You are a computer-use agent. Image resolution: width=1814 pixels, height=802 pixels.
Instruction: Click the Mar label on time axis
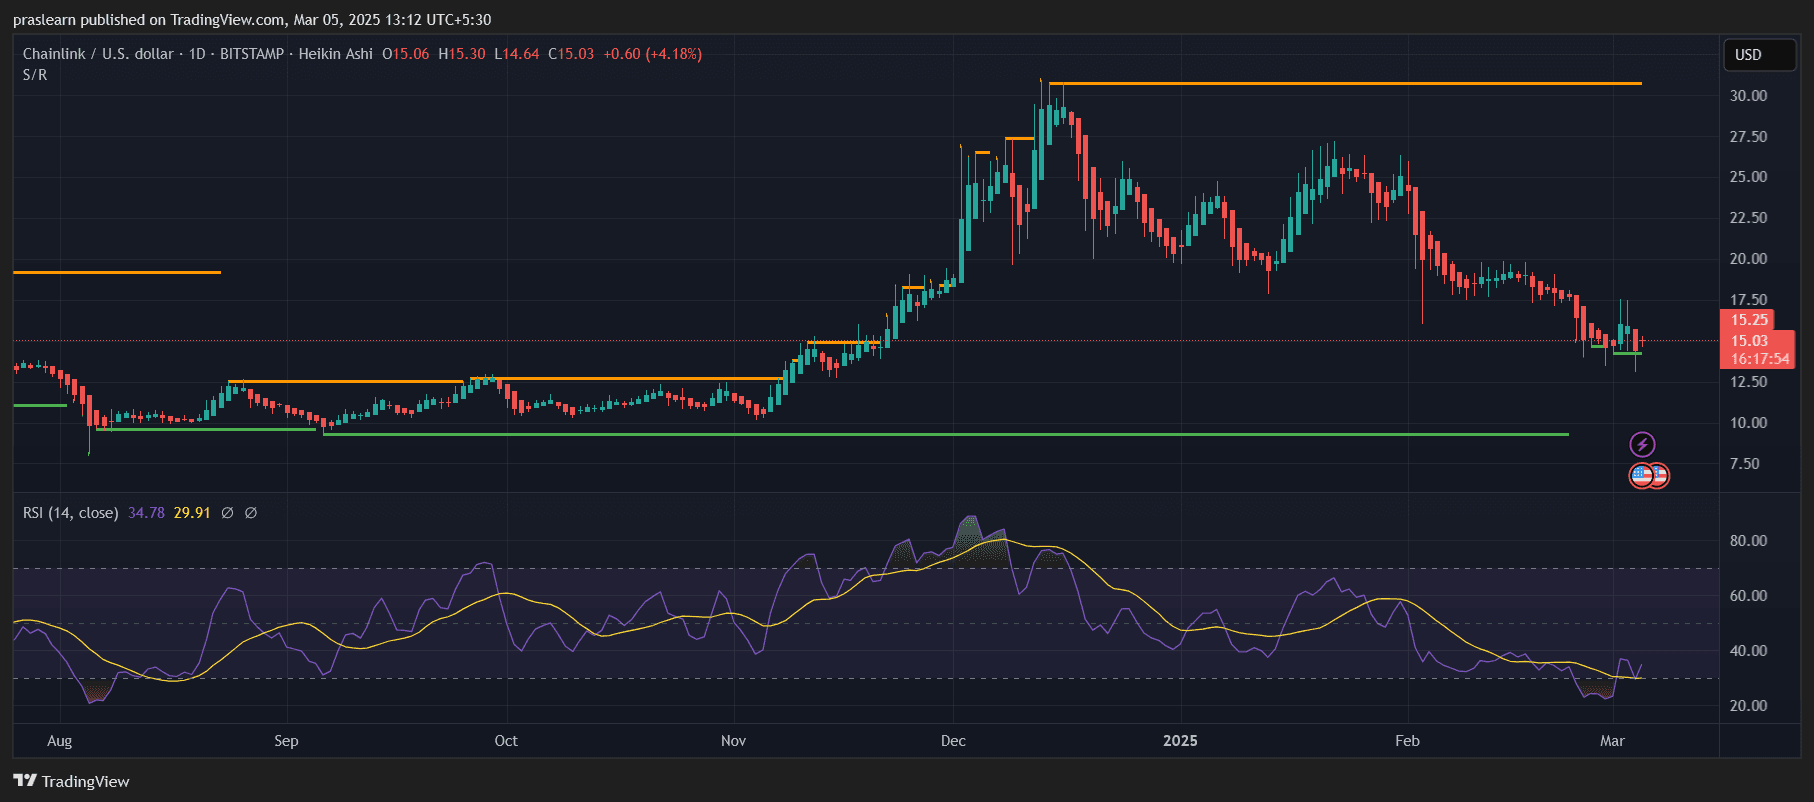(x=1612, y=741)
